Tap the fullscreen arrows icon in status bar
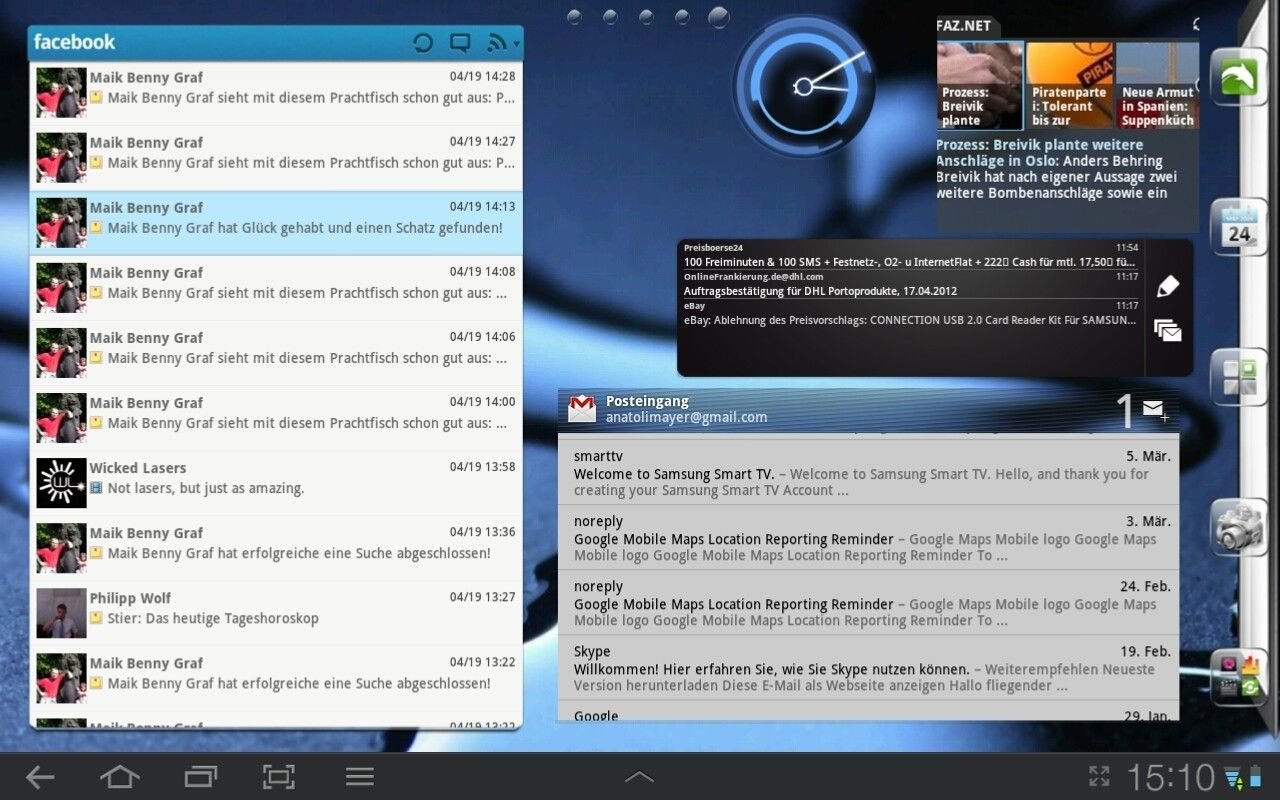This screenshot has height=800, width=1280. [1099, 777]
